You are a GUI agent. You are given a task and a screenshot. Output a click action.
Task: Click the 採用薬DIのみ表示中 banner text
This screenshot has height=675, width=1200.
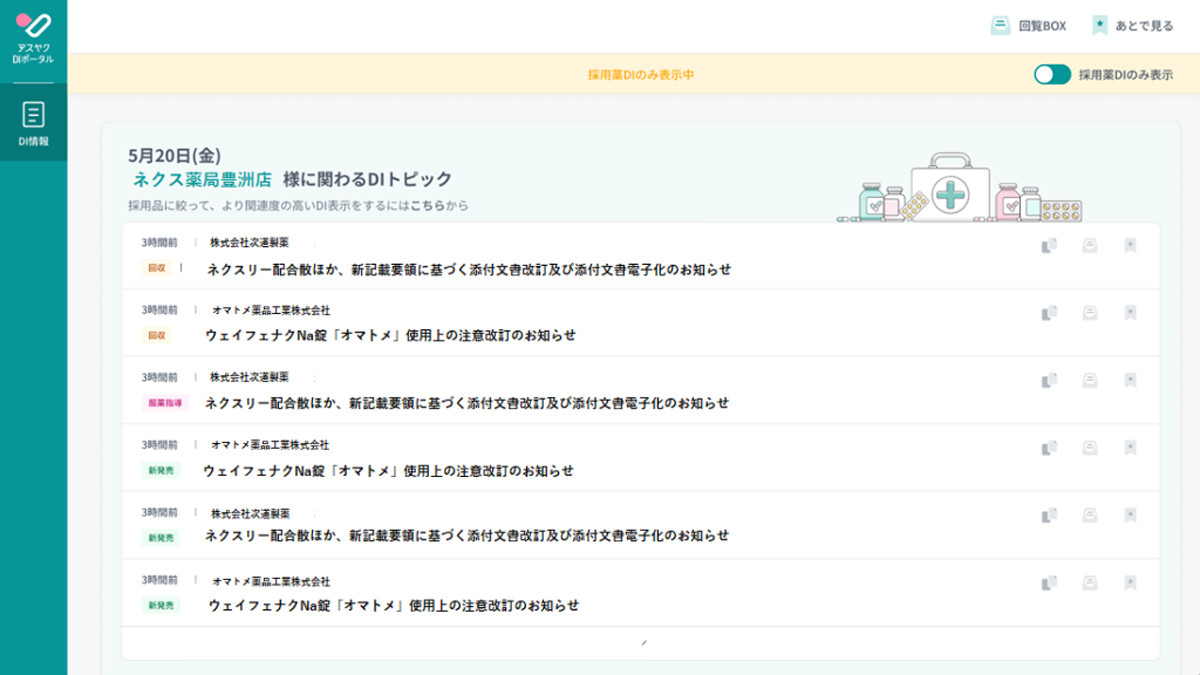coord(641,75)
